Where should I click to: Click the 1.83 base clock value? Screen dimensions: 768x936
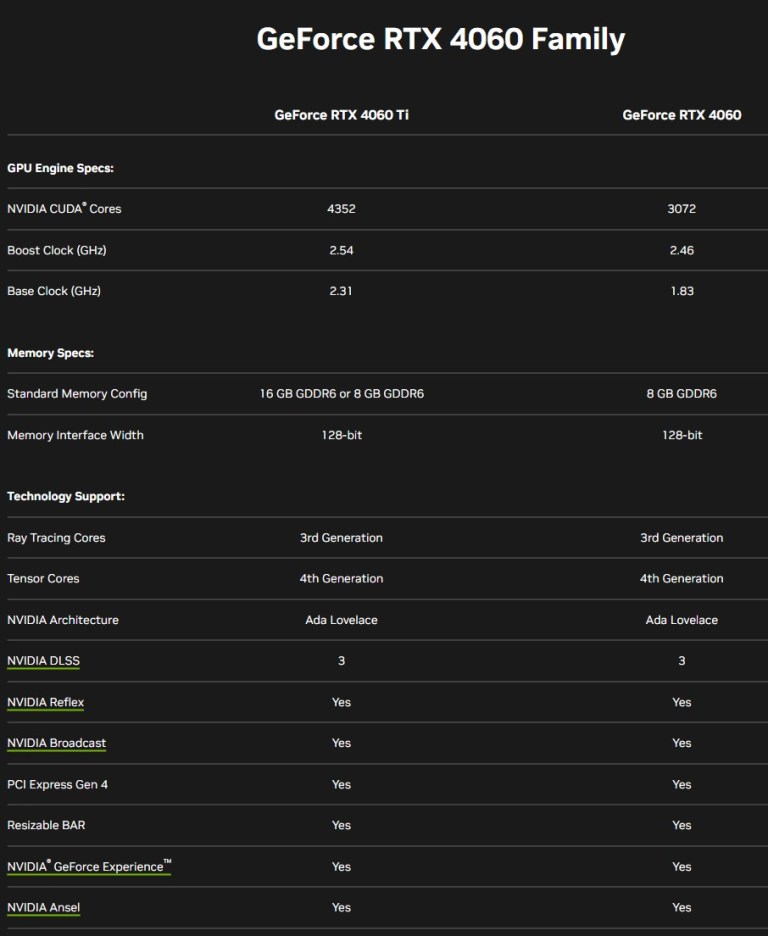click(x=682, y=291)
